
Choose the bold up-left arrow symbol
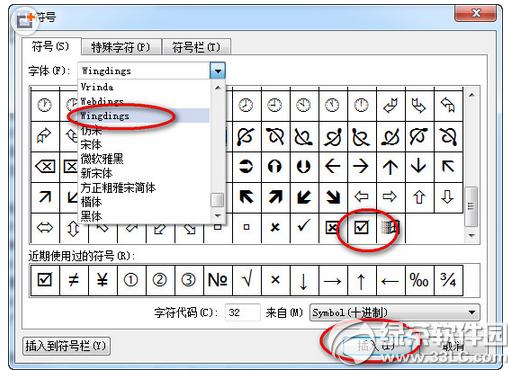[x=246, y=197]
